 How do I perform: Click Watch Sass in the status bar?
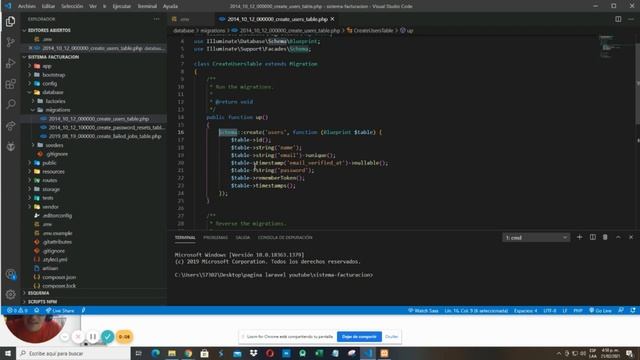point(423,311)
